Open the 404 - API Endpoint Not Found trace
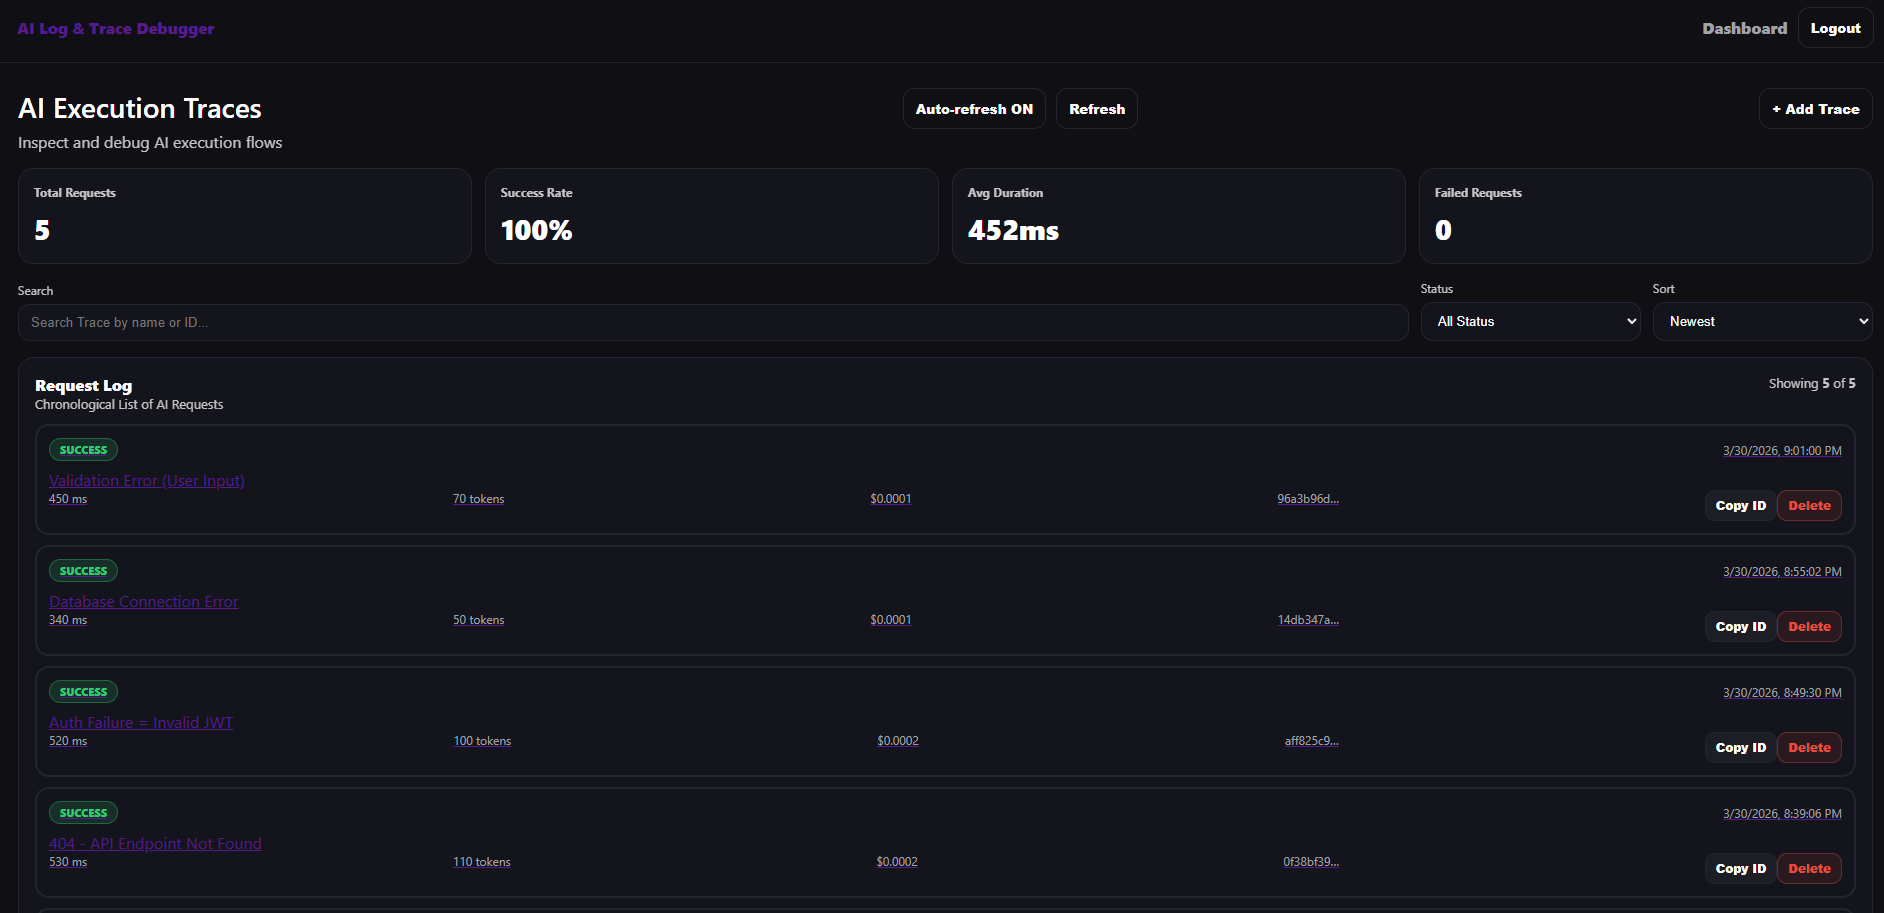The image size is (1884, 913). pyautogui.click(x=155, y=844)
